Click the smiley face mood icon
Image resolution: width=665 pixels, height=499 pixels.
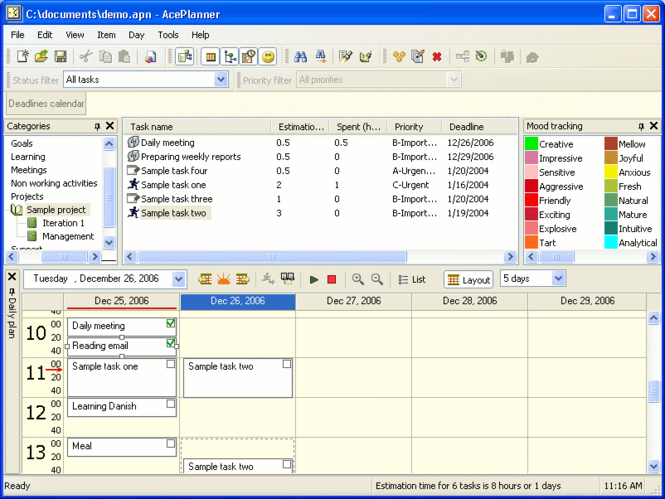268,56
